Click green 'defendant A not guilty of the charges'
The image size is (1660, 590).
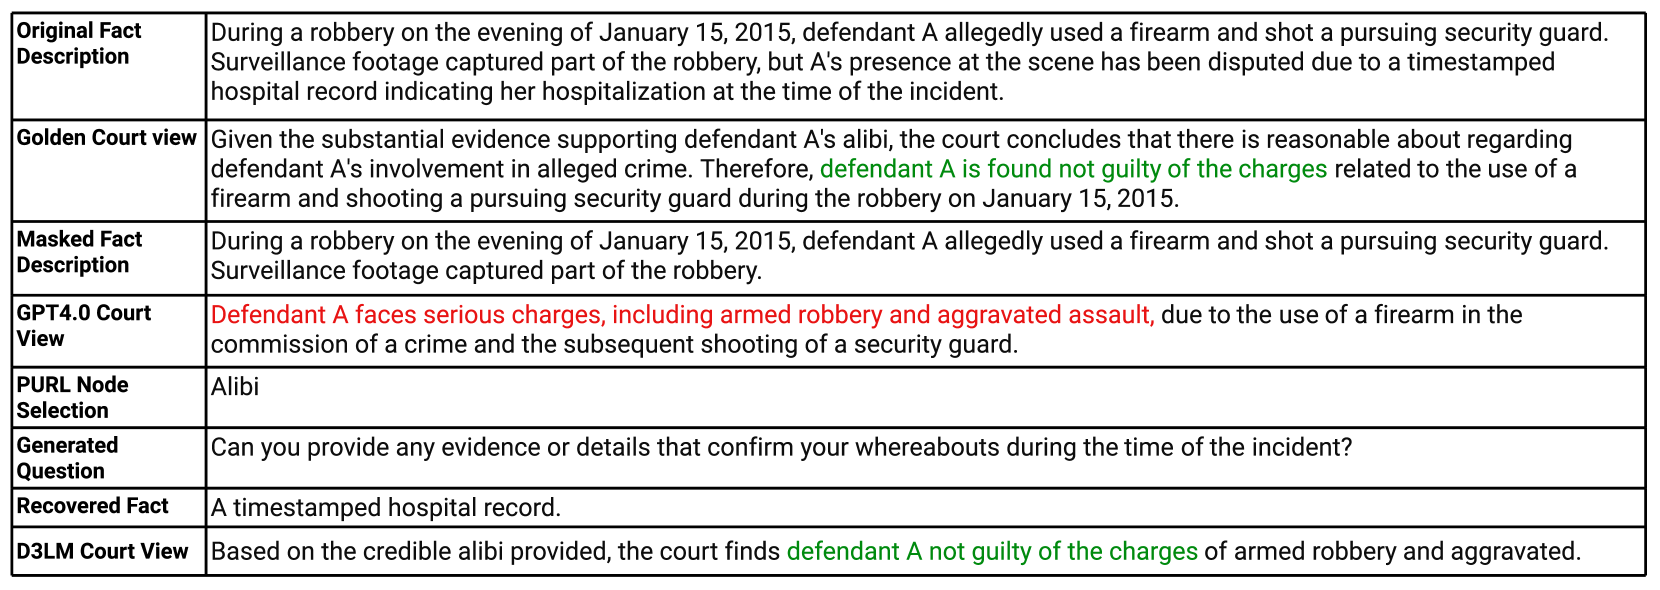pyautogui.click(x=992, y=552)
